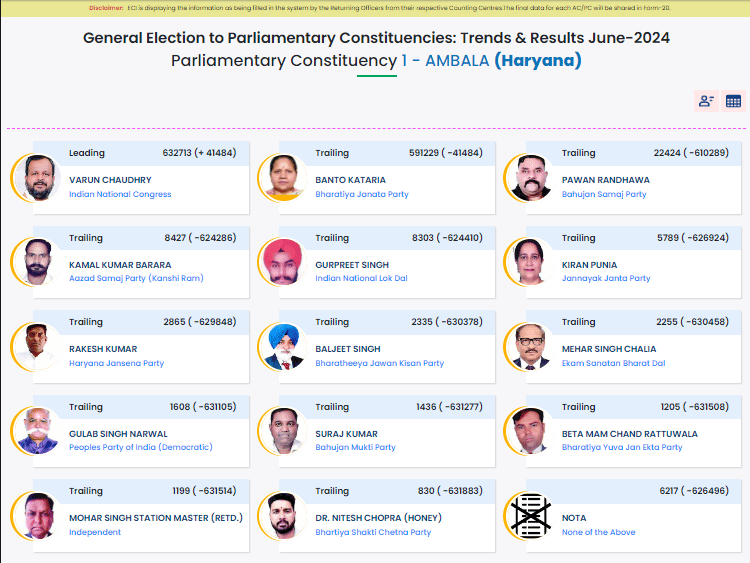Switch to candidate card view icon
Screen dimensions: 750x563
click(x=706, y=101)
